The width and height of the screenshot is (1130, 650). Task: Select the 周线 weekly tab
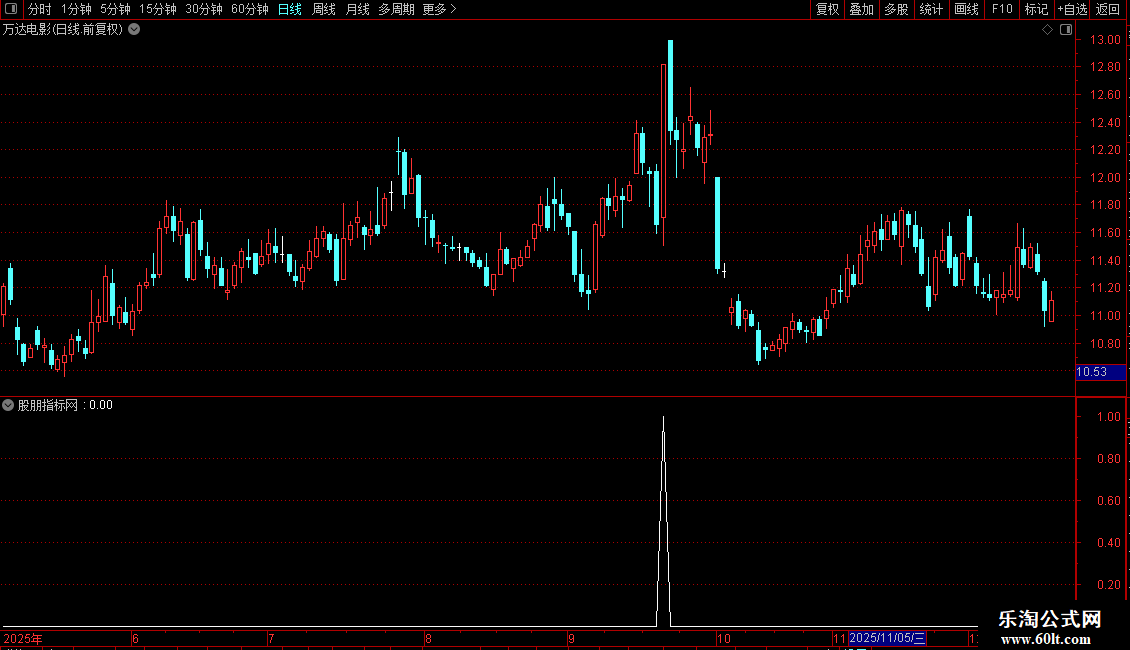pos(324,9)
